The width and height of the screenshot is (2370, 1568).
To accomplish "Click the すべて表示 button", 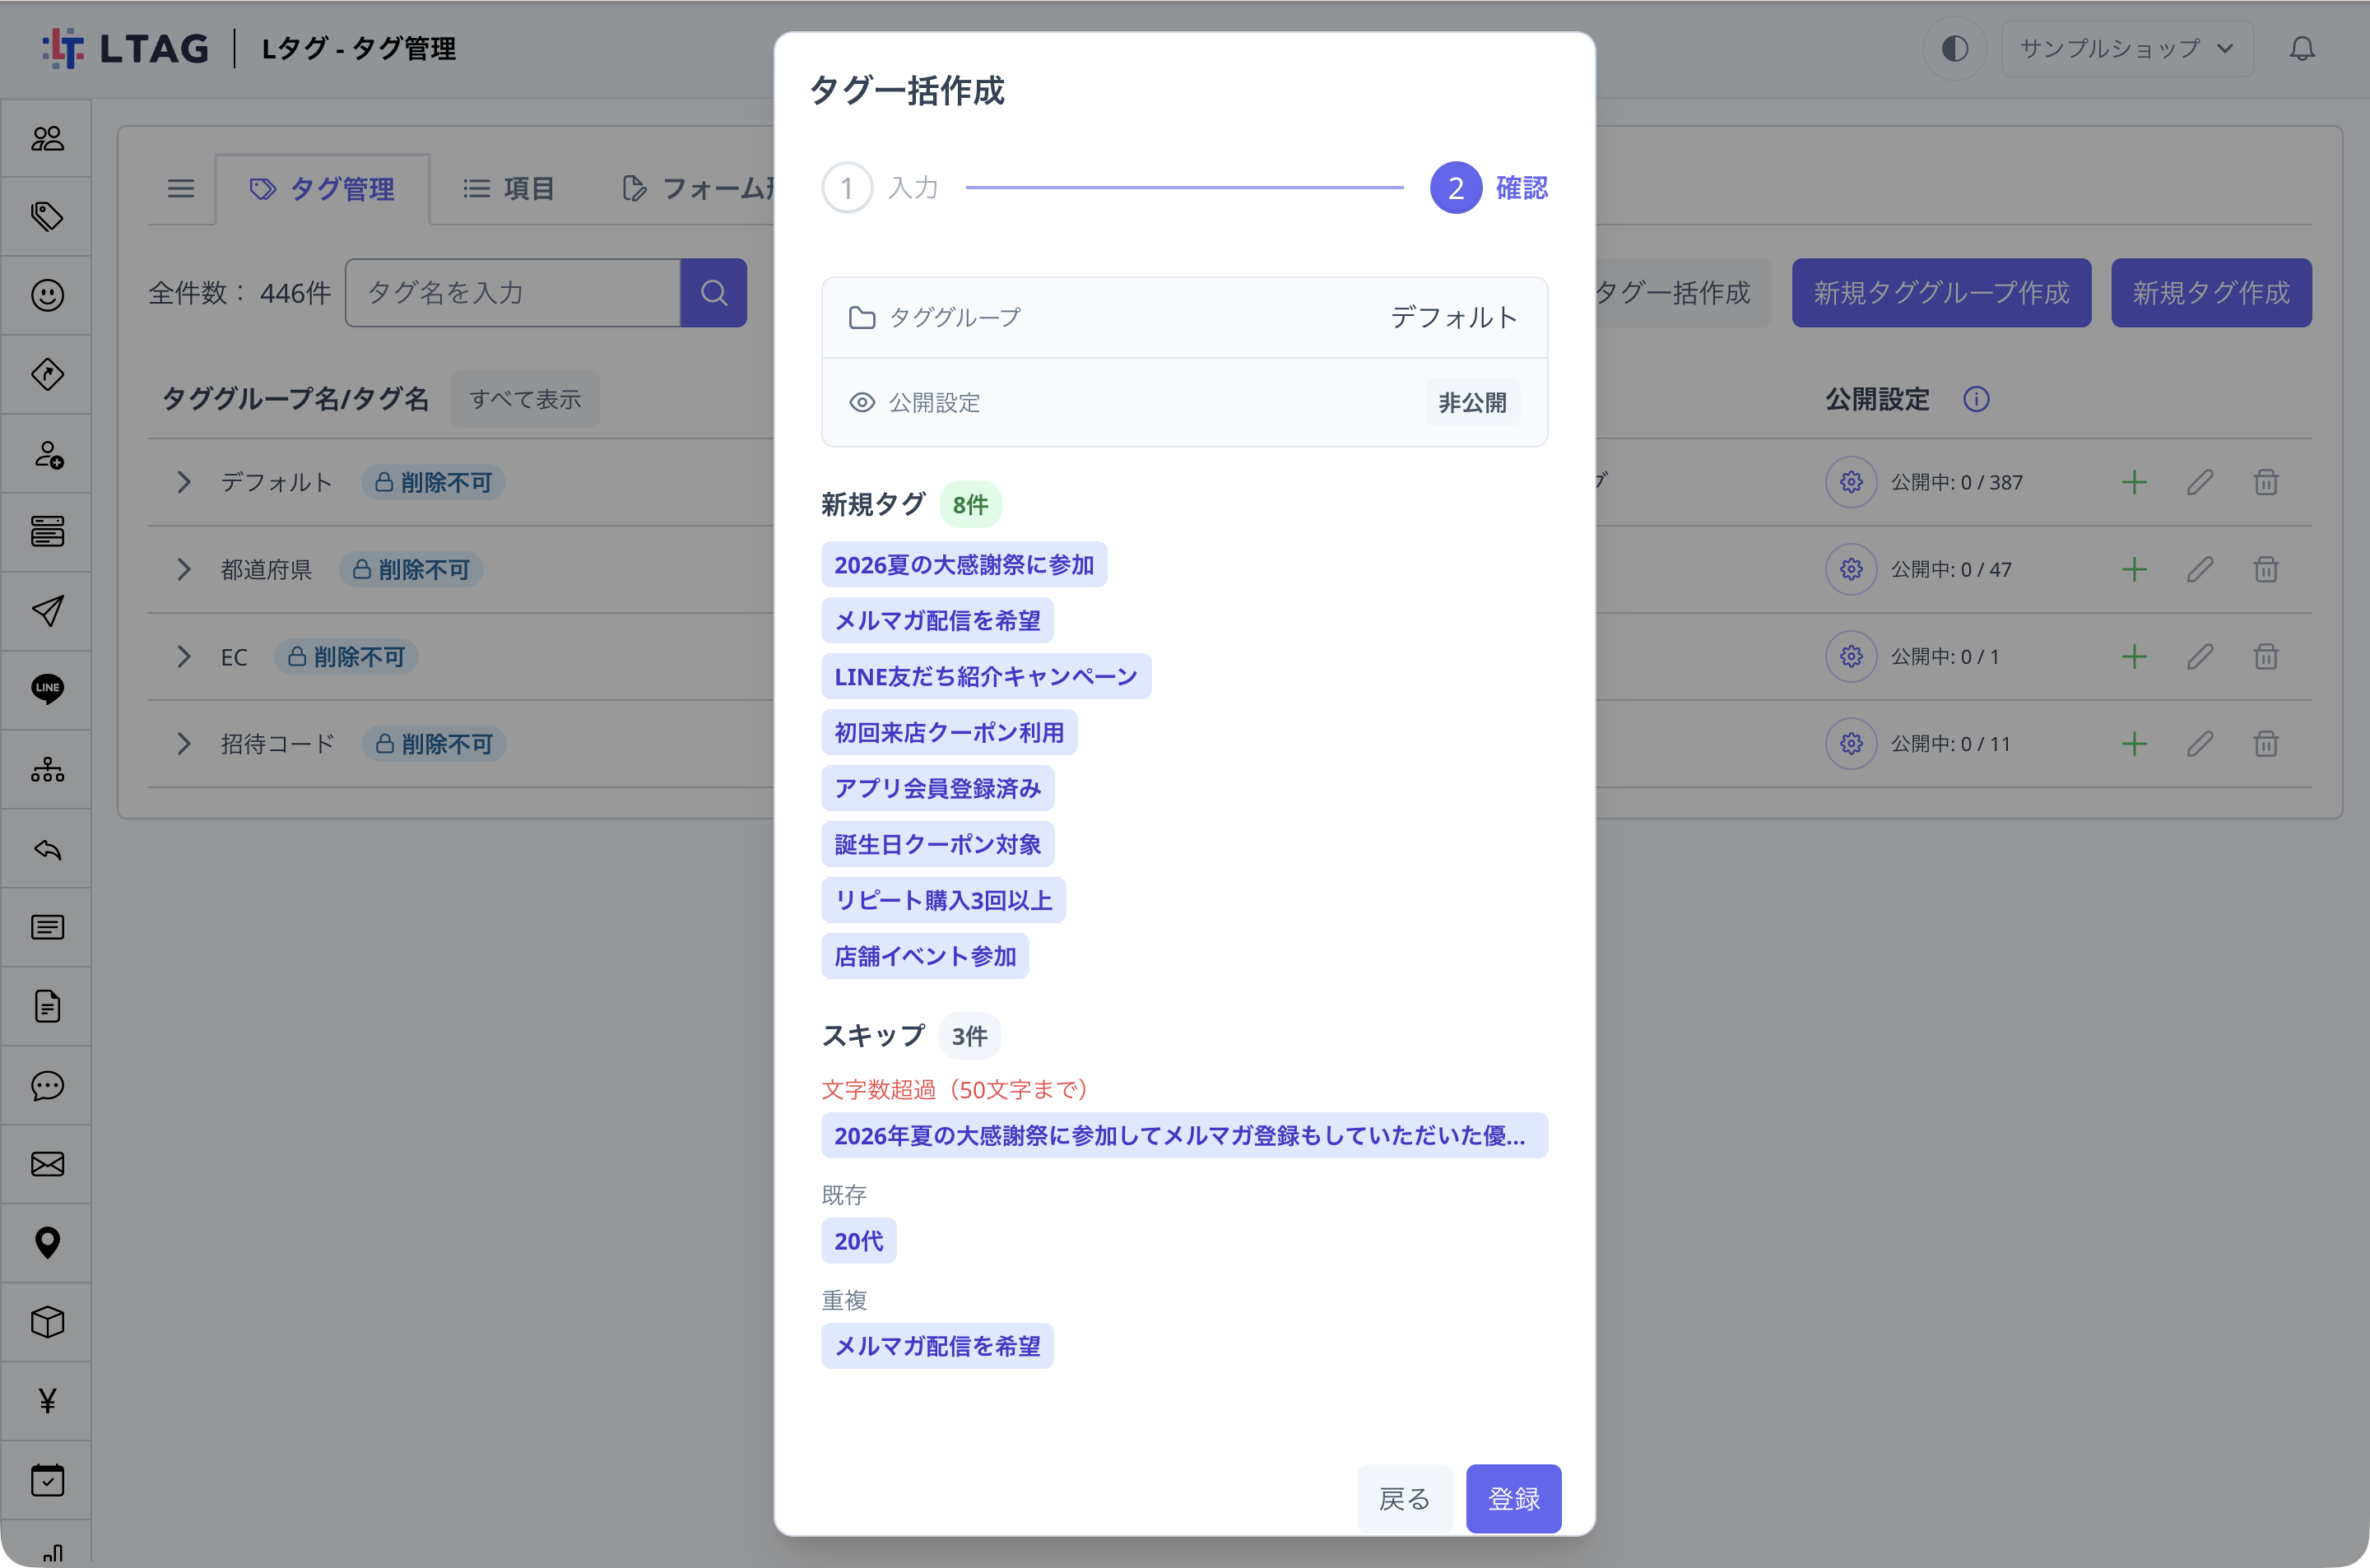I will 525,399.
